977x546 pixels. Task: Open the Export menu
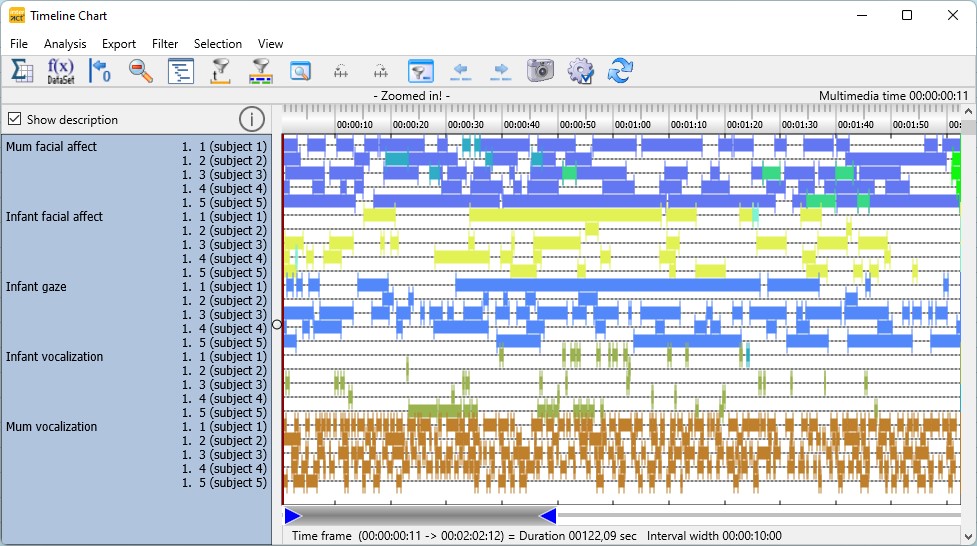click(118, 44)
